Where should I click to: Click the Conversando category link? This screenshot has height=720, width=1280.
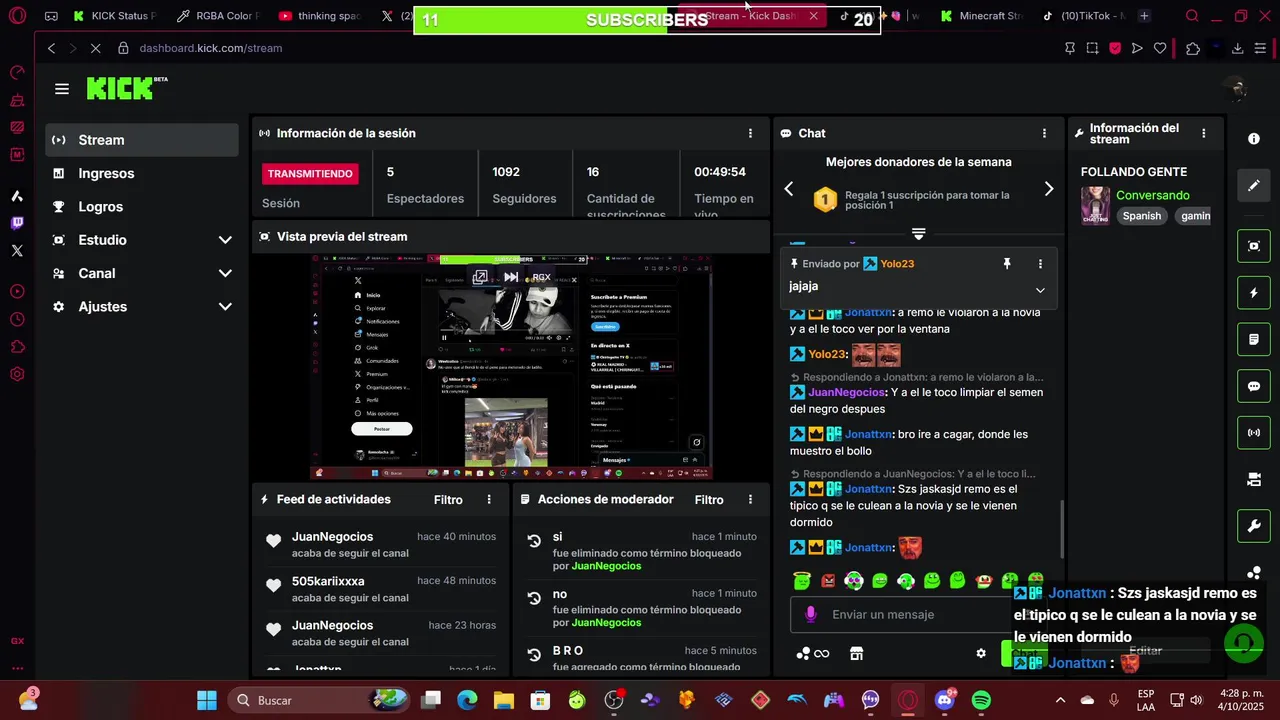(x=1152, y=195)
